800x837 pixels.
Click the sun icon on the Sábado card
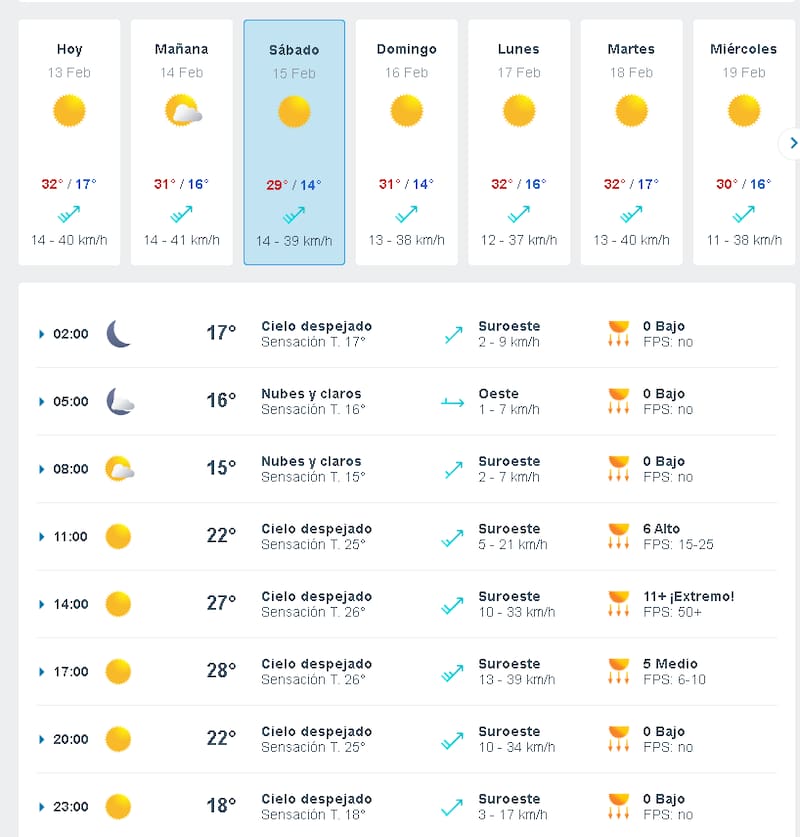[293, 112]
